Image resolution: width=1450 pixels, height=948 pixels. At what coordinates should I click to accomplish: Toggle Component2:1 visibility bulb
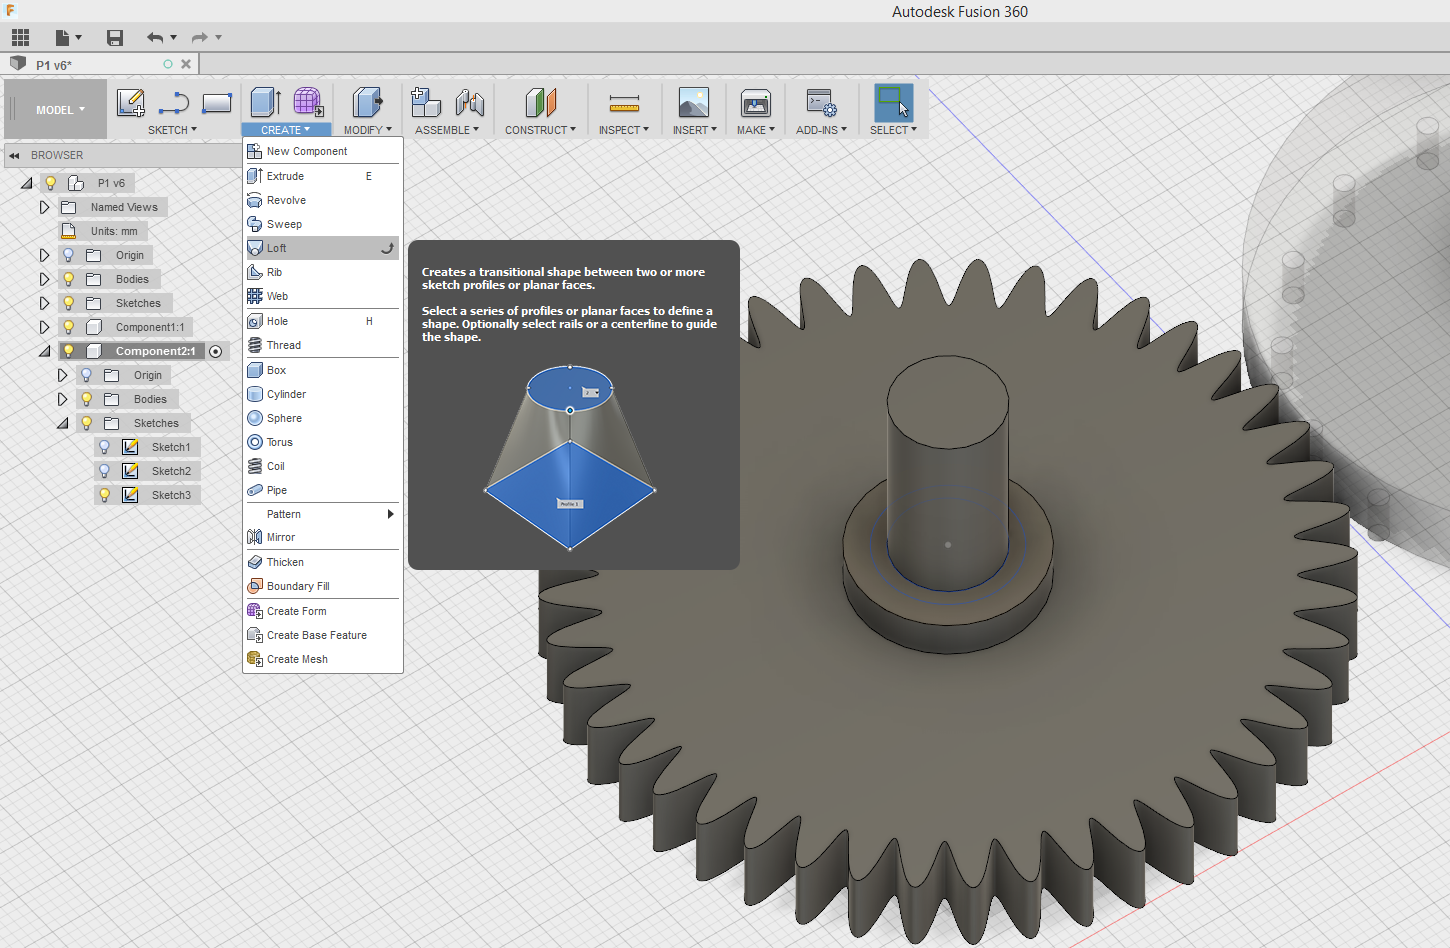[69, 351]
